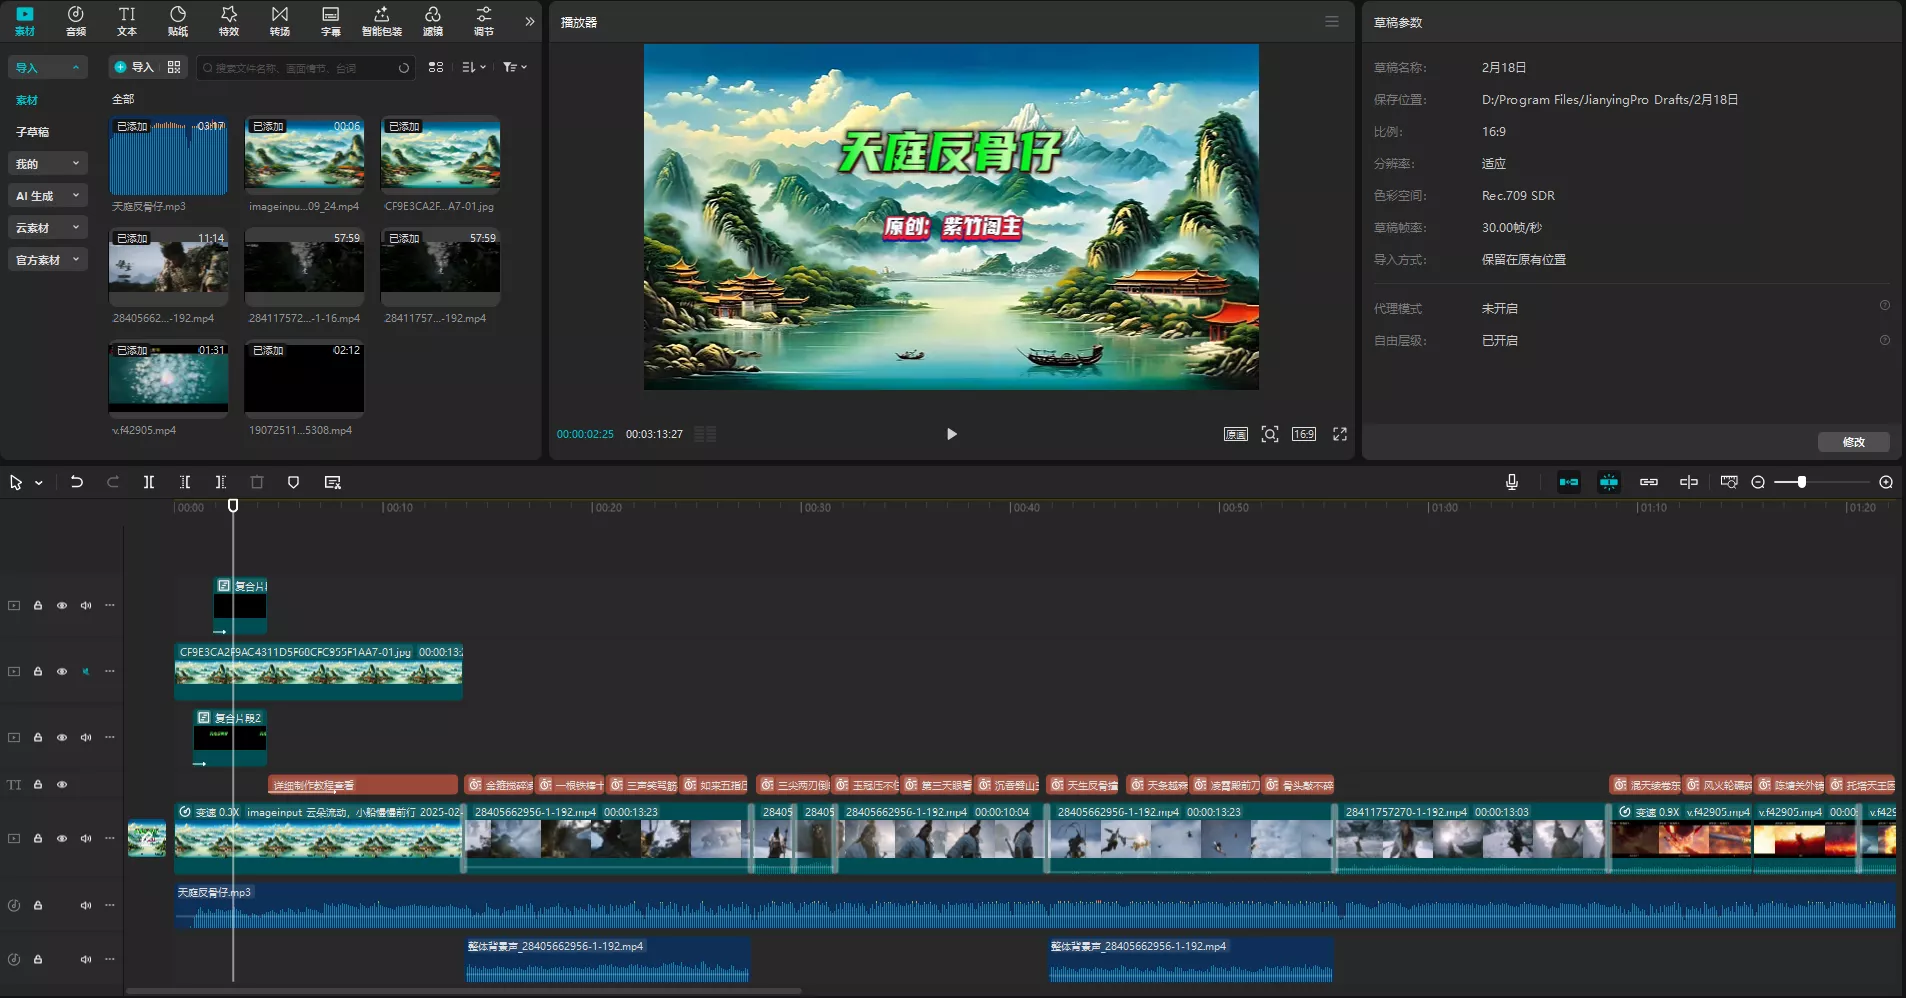Toggle the clip linkage chain icon
This screenshot has height=998, width=1906.
[x=1649, y=482]
